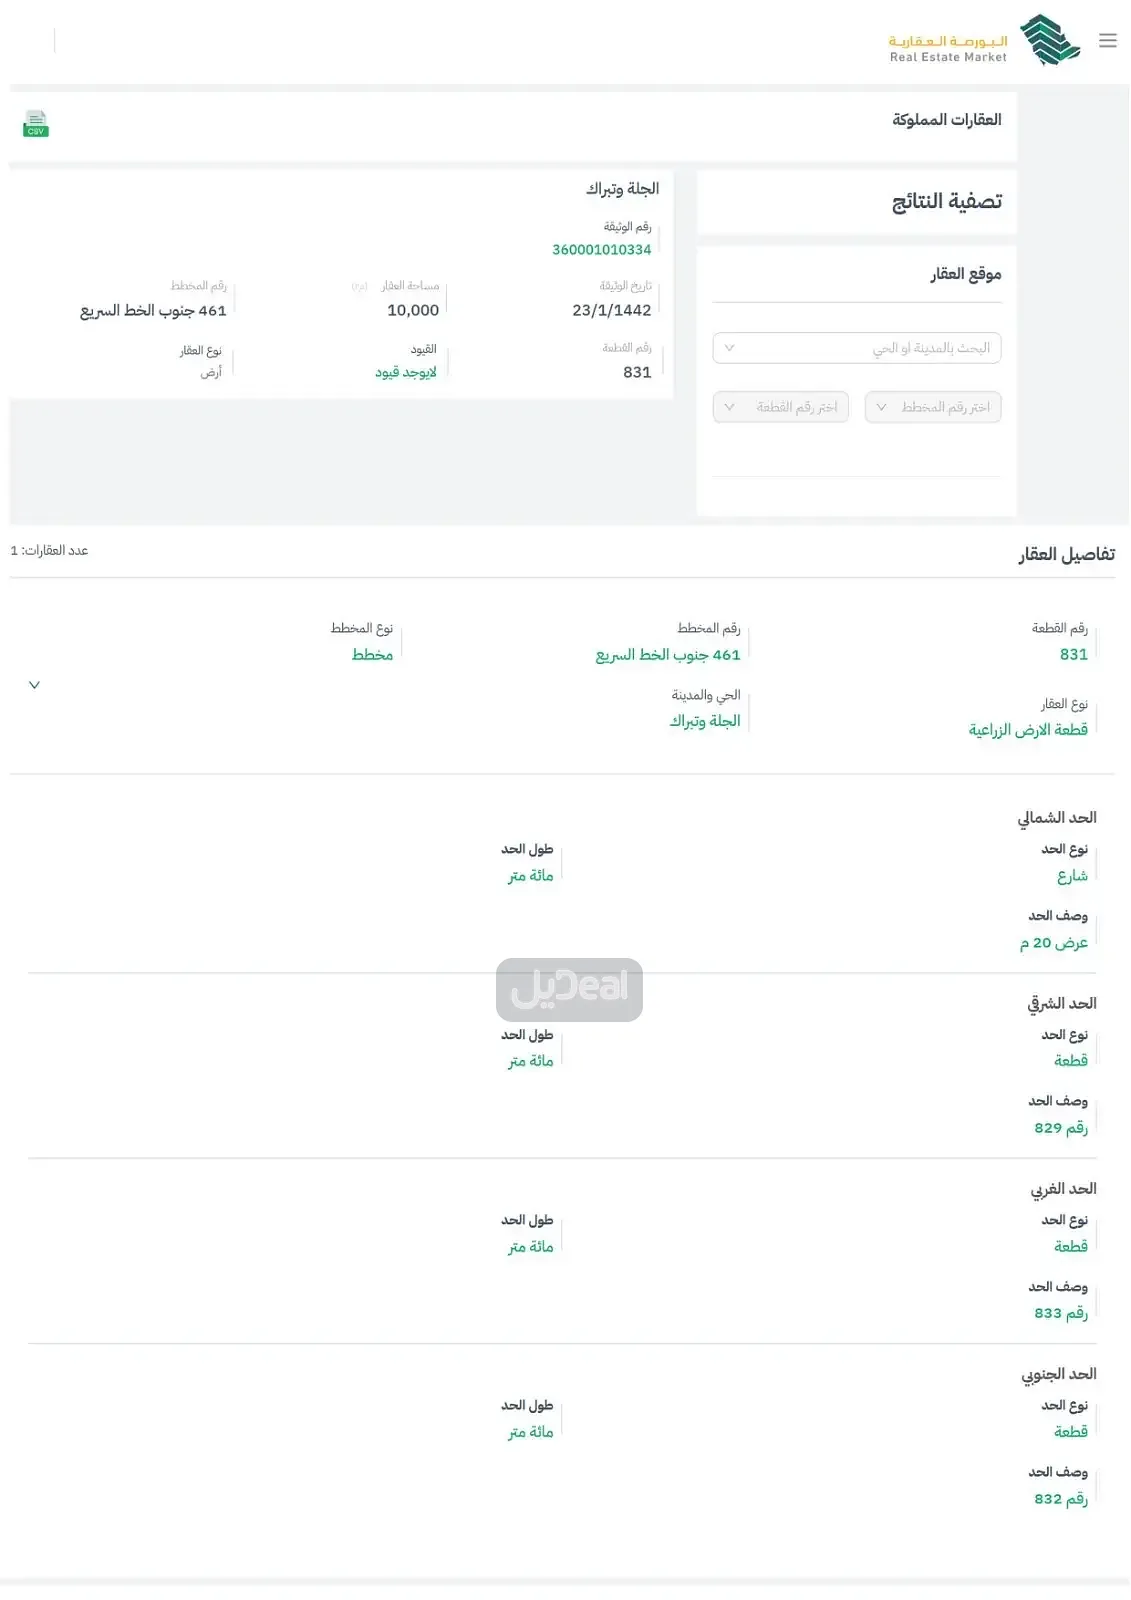Click the Al-Jallah and Tabrak property card title
1131x1600 pixels.
(x=623, y=189)
